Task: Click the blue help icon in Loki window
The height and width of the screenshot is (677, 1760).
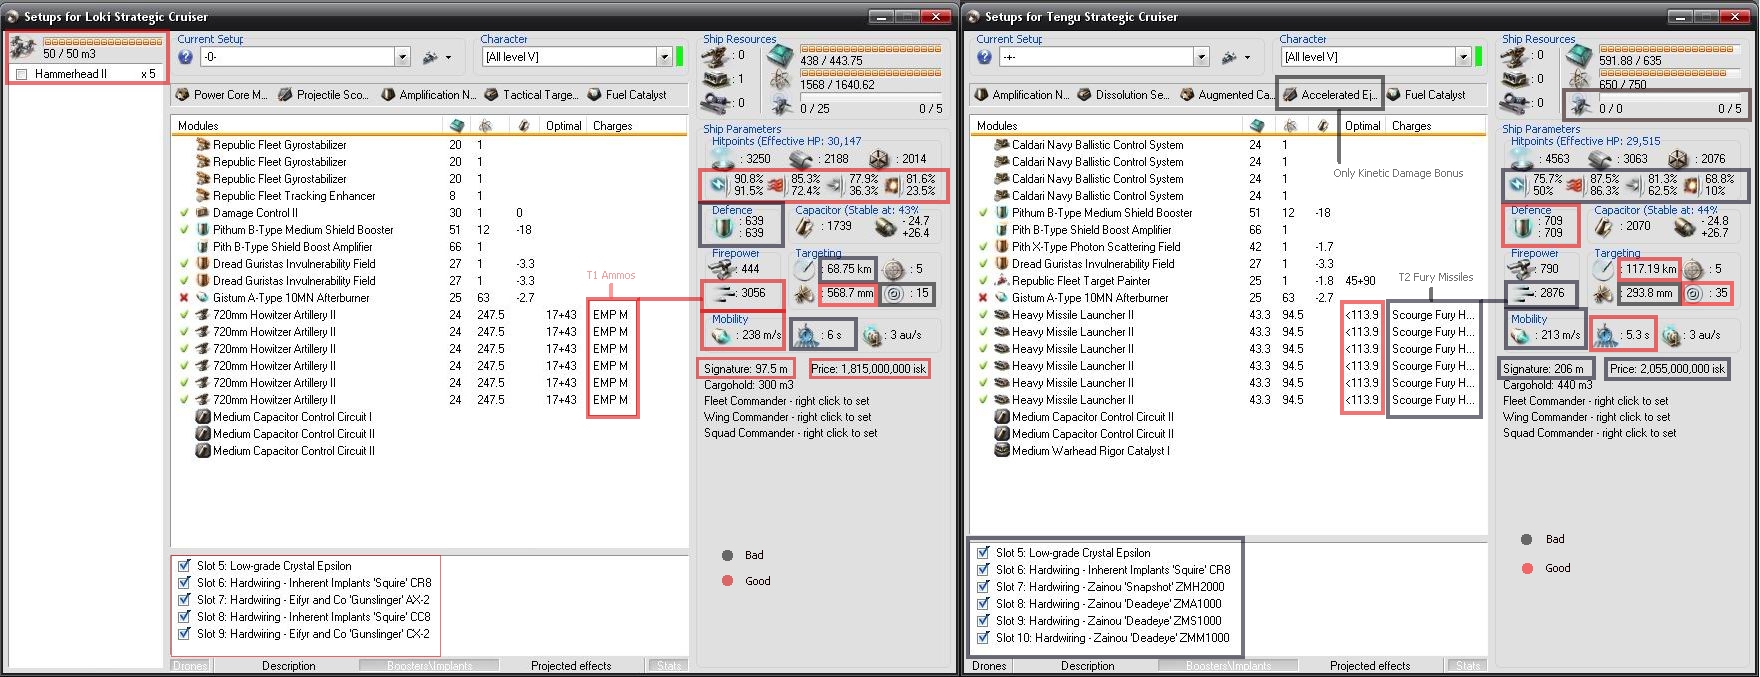Action: [x=185, y=57]
